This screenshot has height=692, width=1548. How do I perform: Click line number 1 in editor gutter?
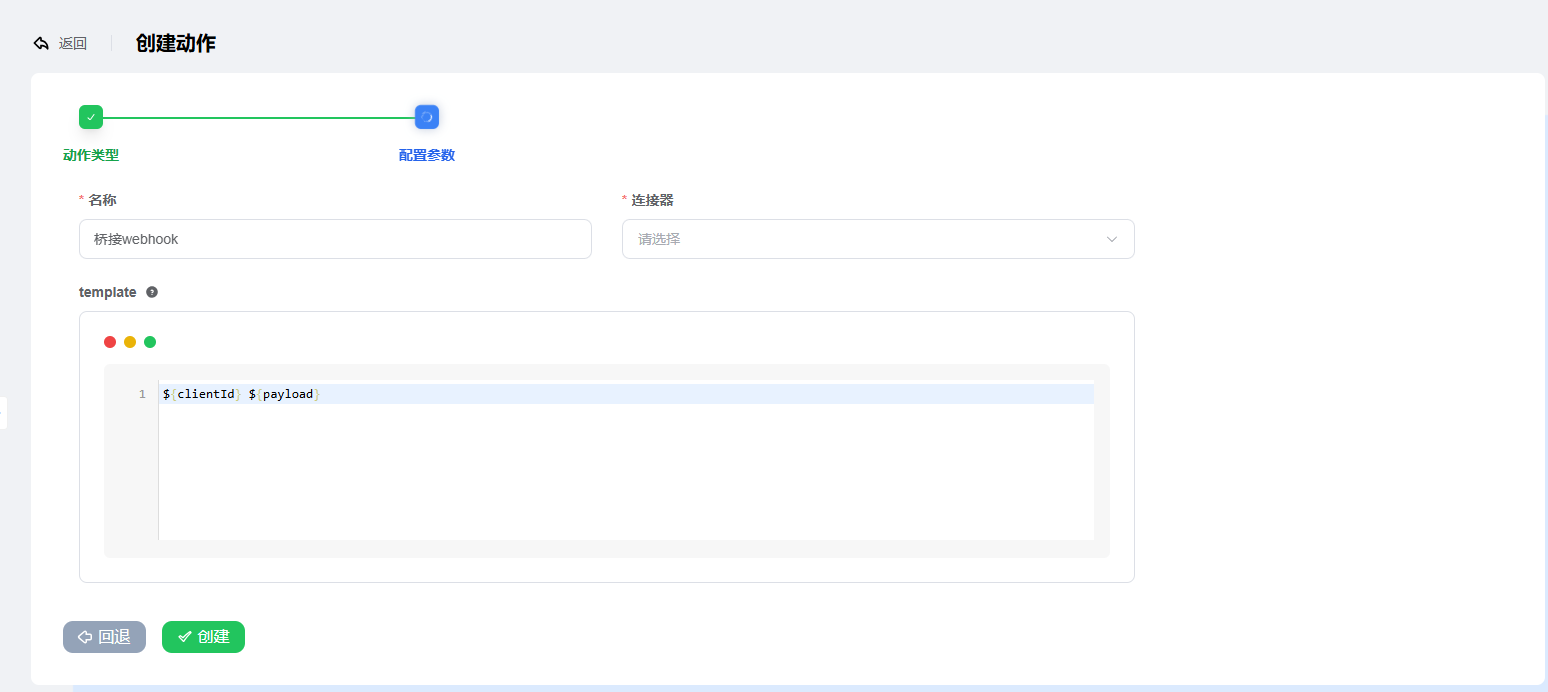[x=142, y=394]
